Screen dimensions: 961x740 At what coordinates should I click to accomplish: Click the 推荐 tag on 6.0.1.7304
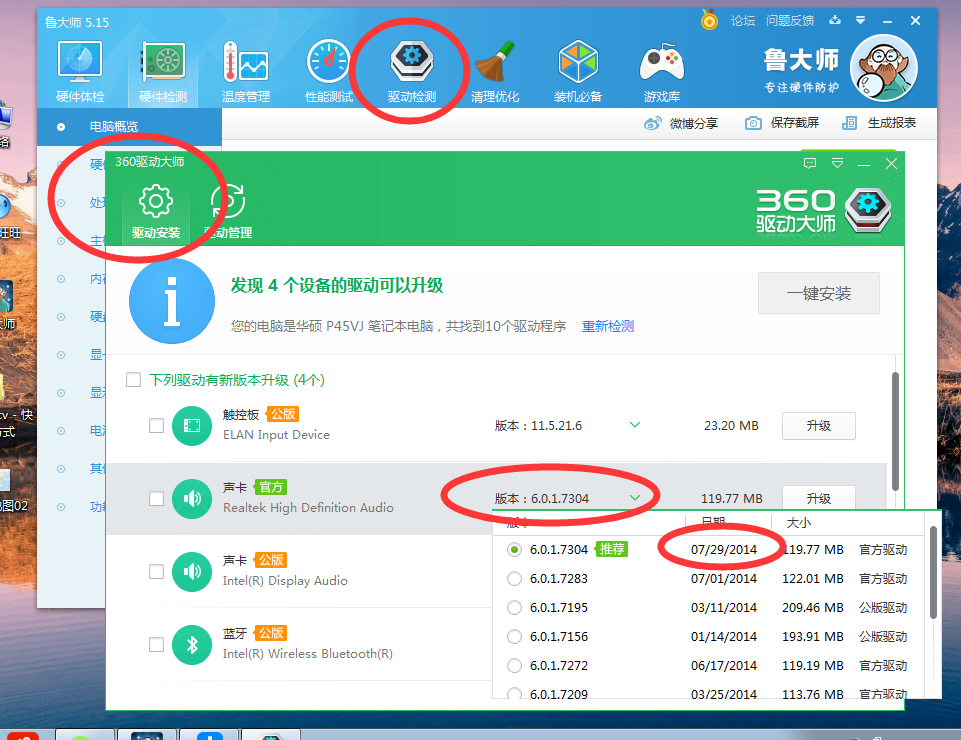612,549
